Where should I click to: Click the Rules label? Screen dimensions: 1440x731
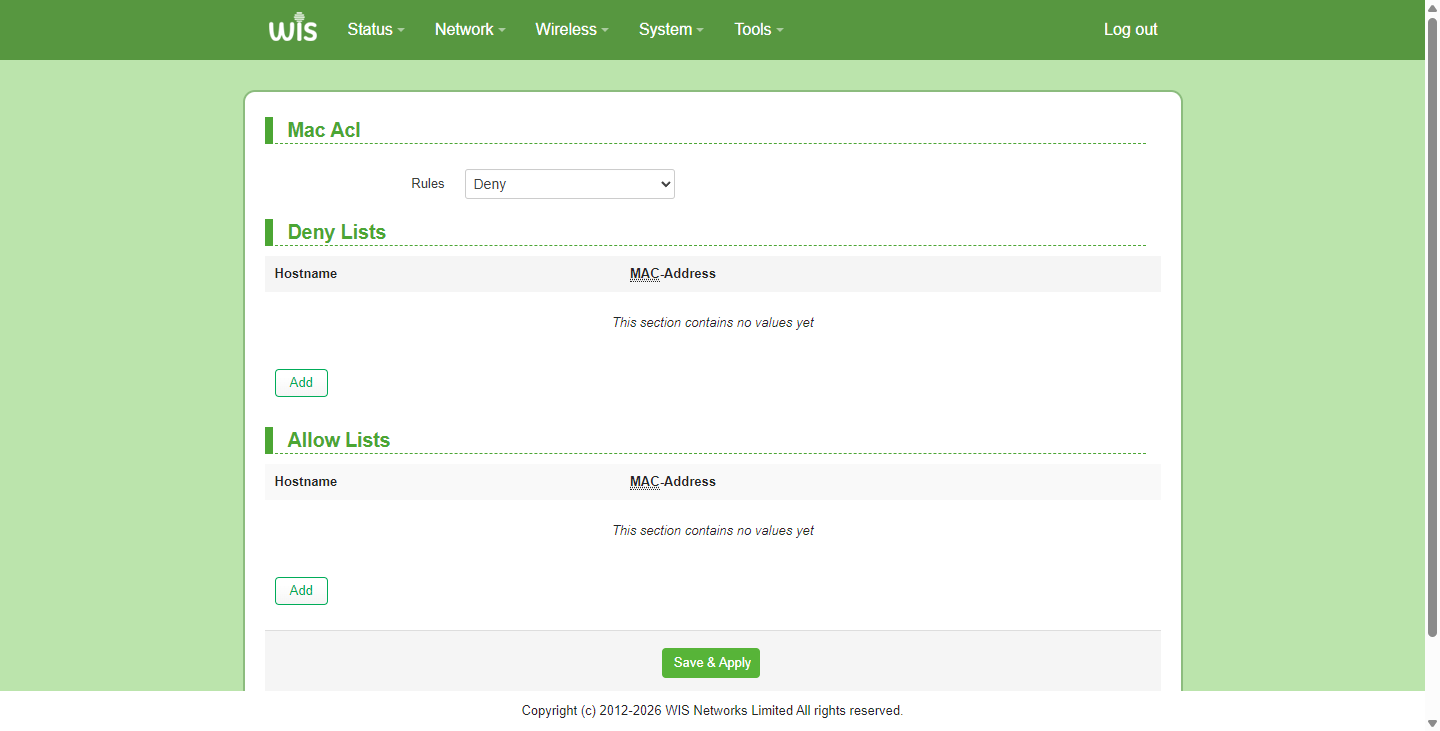pyautogui.click(x=428, y=184)
